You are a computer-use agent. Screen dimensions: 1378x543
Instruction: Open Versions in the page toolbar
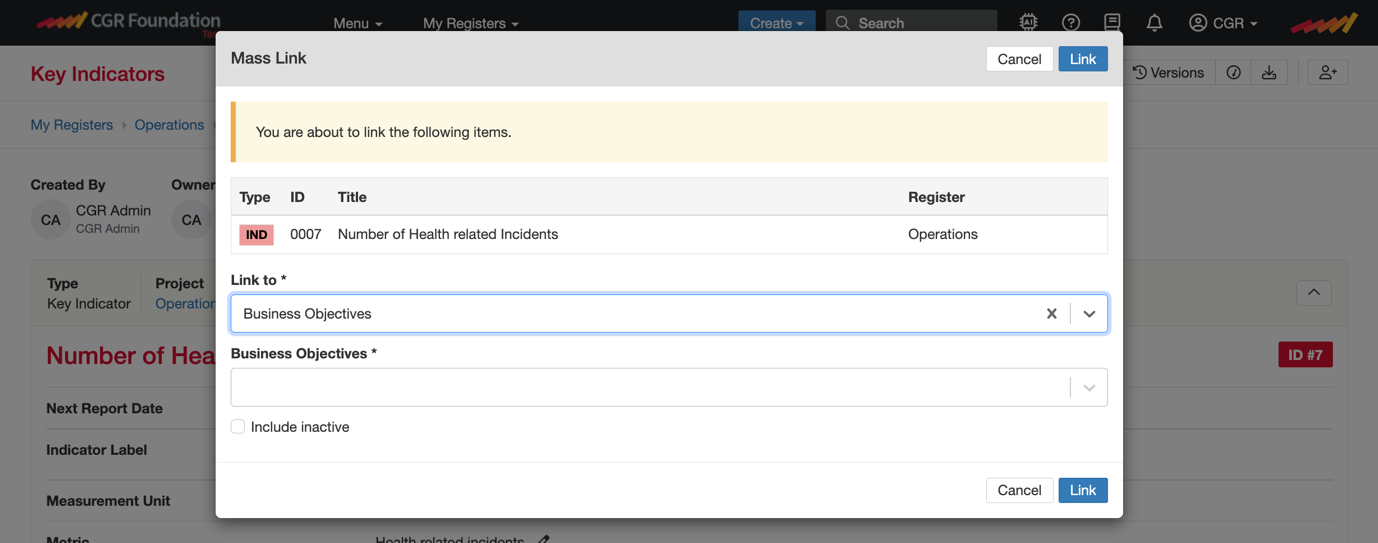(1168, 72)
